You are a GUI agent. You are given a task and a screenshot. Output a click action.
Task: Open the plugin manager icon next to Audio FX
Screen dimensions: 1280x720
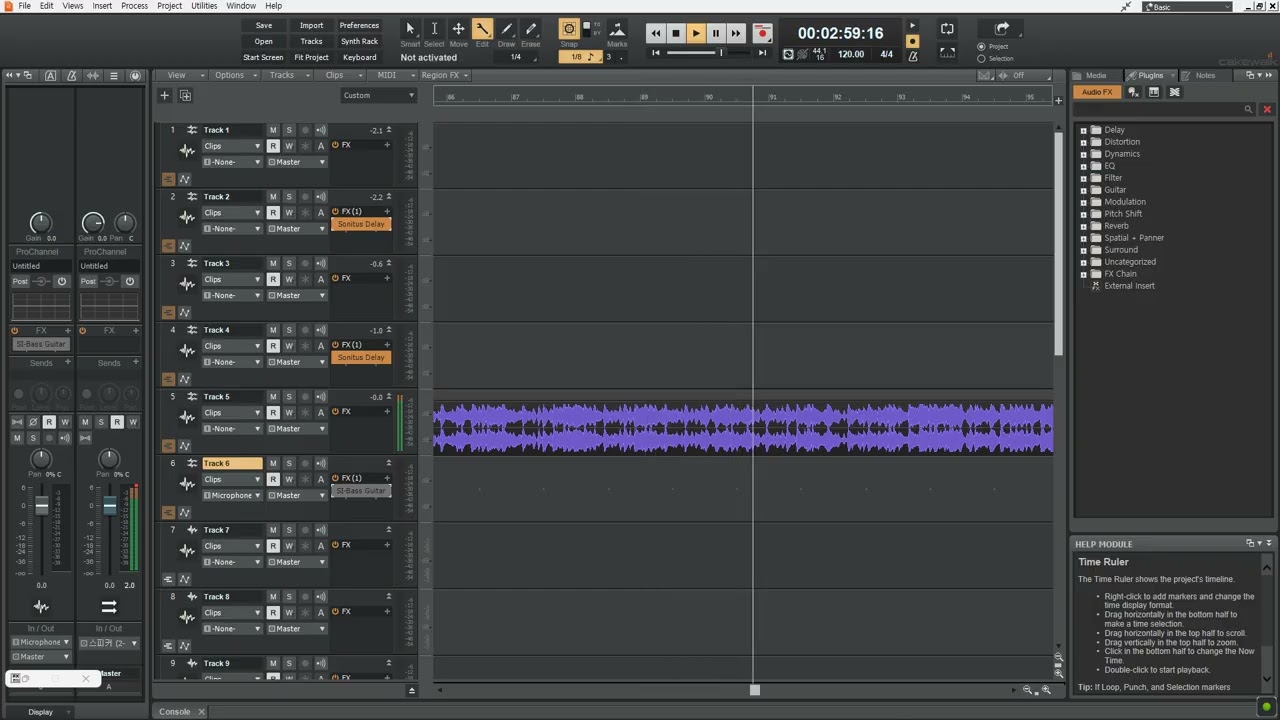point(1133,92)
